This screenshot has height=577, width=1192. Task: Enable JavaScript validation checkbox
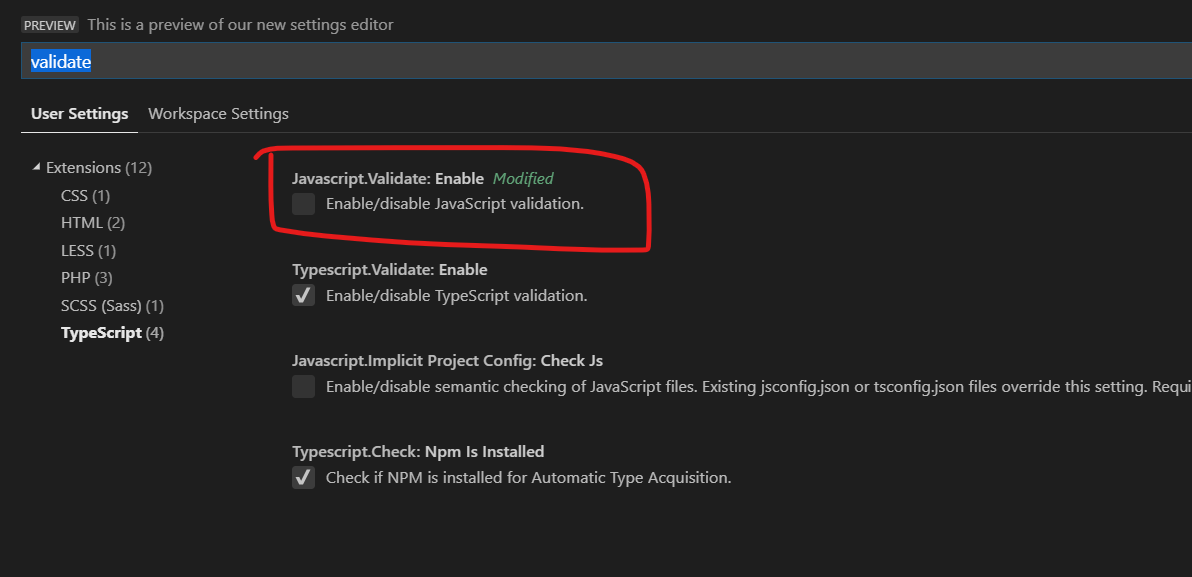(303, 203)
